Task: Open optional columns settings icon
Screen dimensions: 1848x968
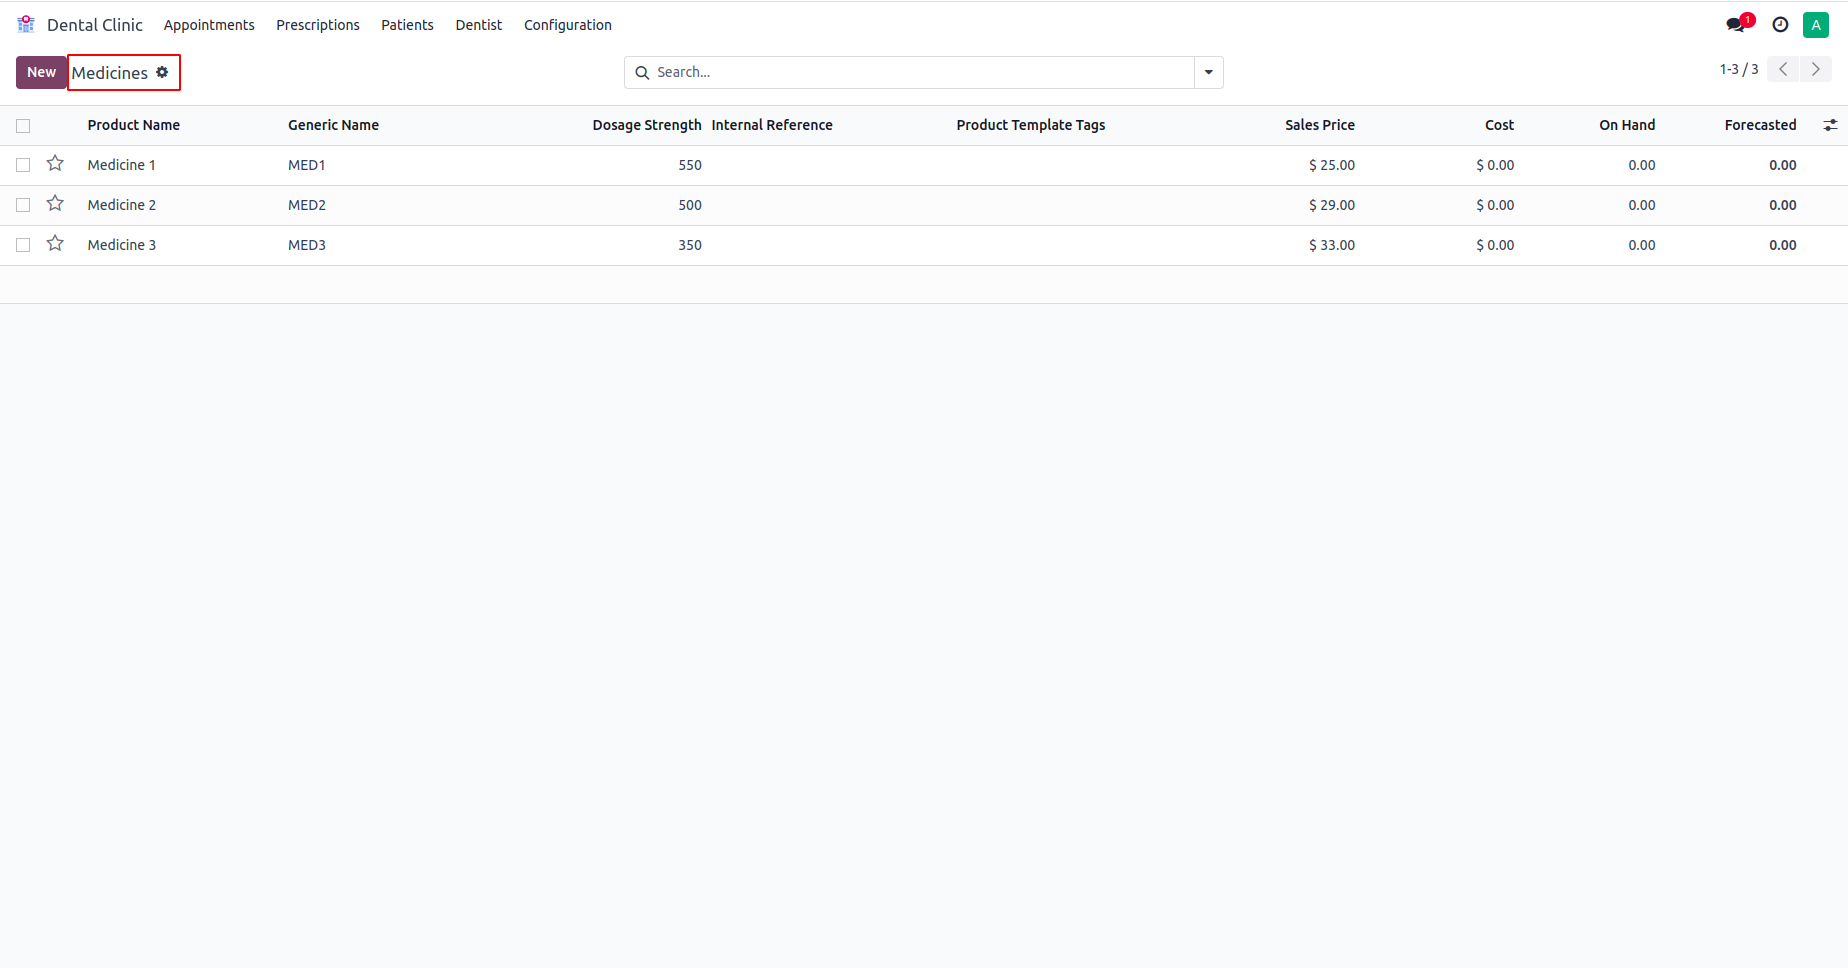Action: [x=1830, y=125]
